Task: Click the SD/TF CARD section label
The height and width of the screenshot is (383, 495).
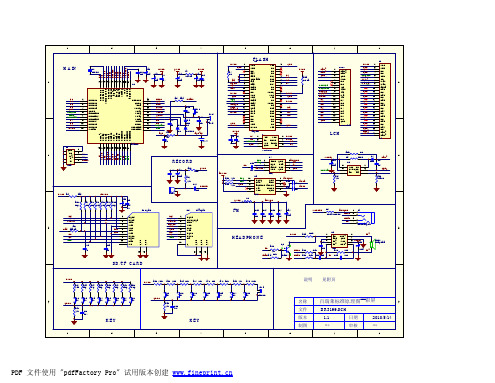Action: point(127,263)
